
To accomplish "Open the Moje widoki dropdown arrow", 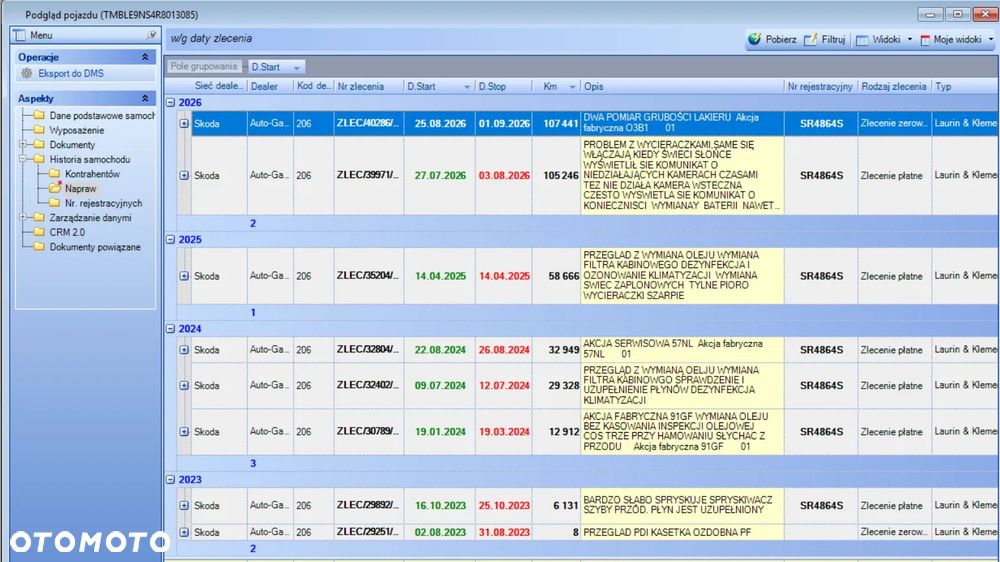I will pyautogui.click(x=990, y=40).
